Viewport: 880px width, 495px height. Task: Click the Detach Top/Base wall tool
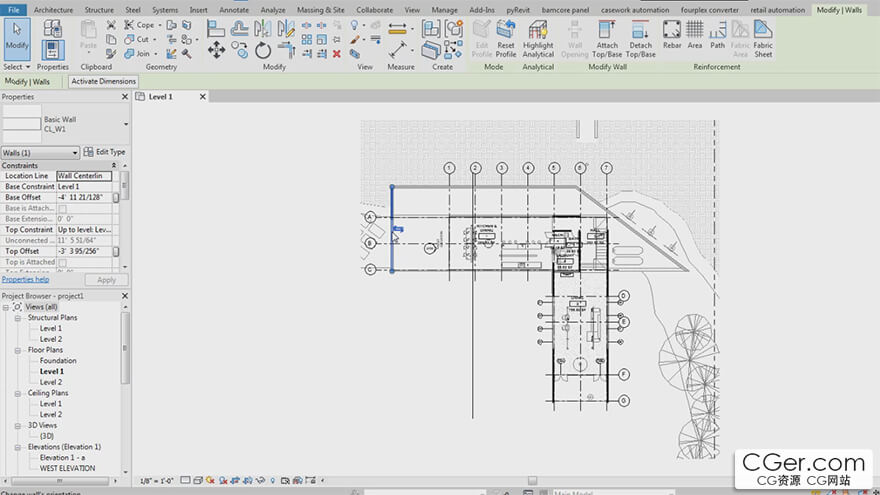coord(641,38)
